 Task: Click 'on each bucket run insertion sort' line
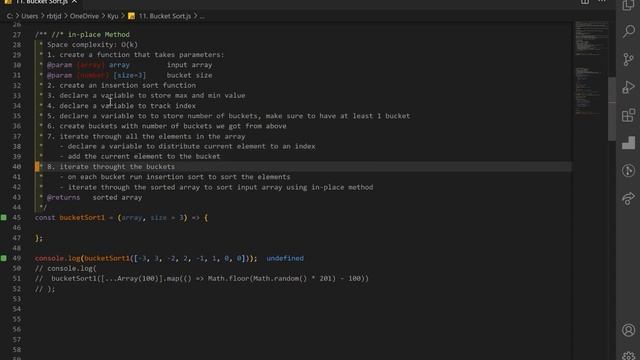pyautogui.click(x=179, y=177)
